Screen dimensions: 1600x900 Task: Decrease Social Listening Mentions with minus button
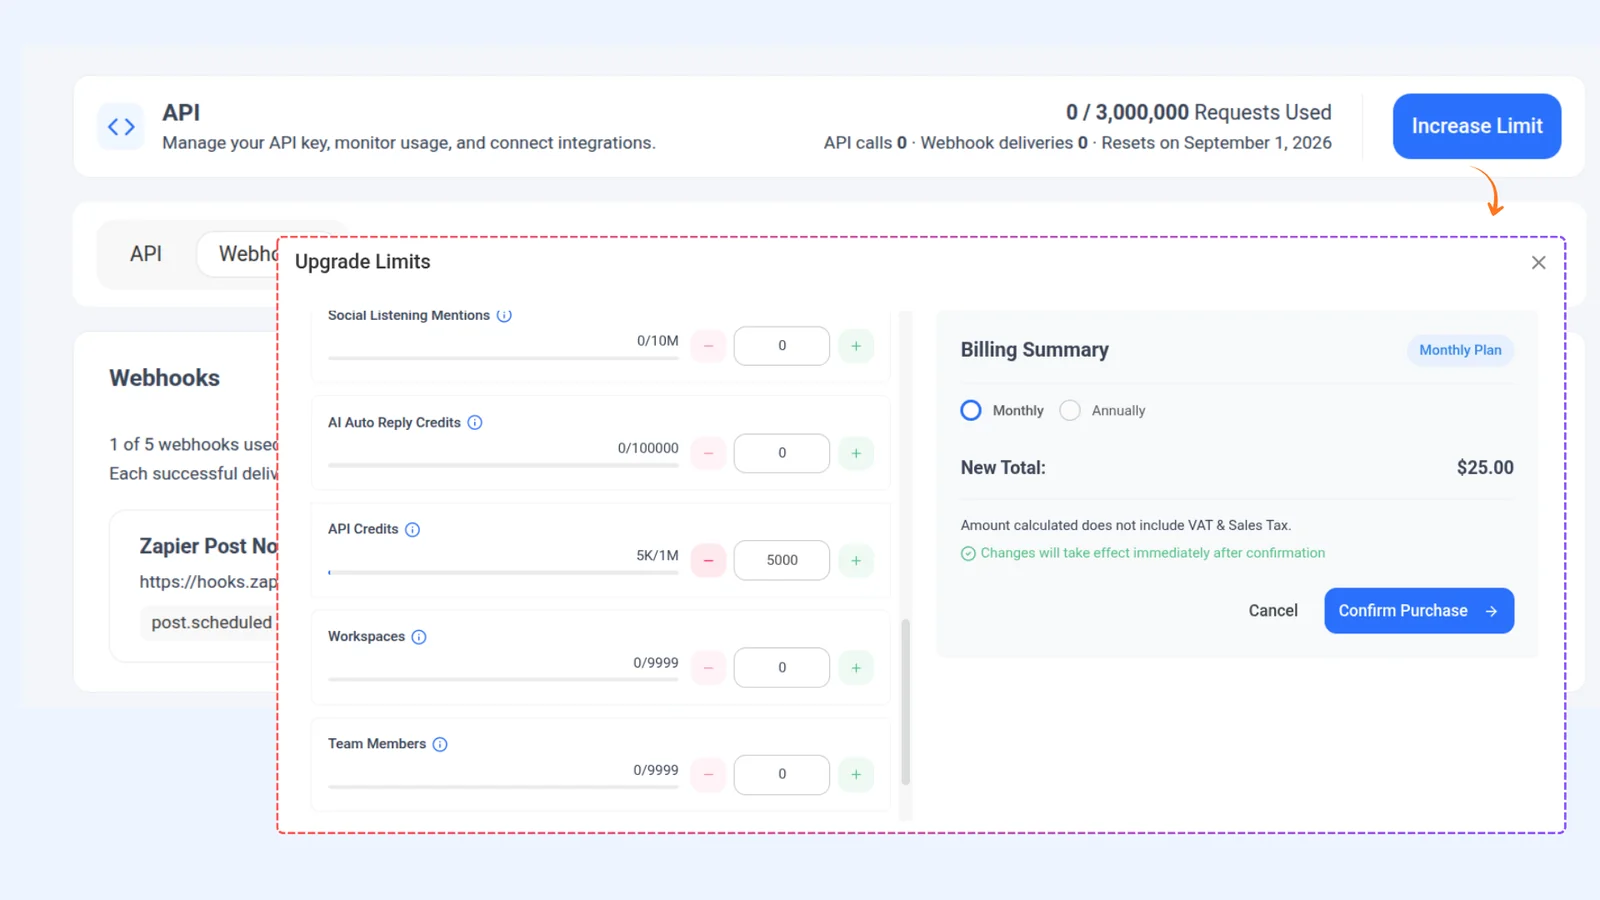point(708,346)
